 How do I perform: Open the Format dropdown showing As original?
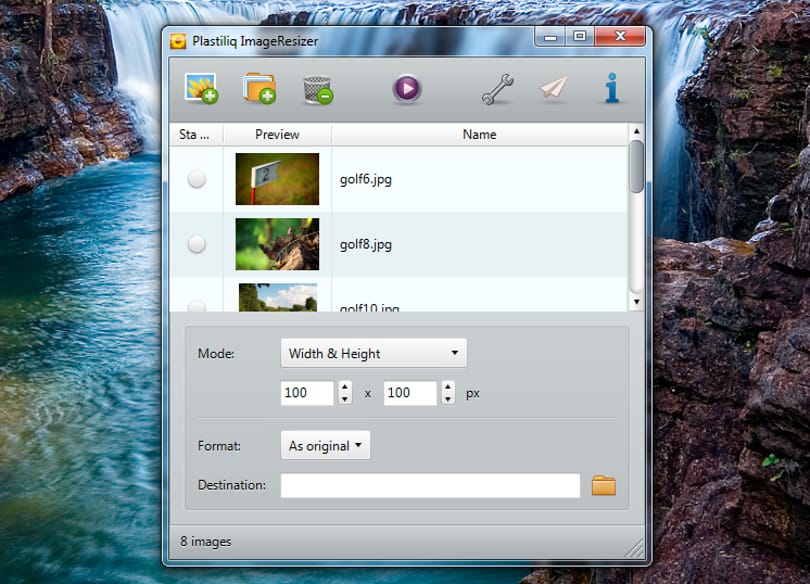pos(325,445)
